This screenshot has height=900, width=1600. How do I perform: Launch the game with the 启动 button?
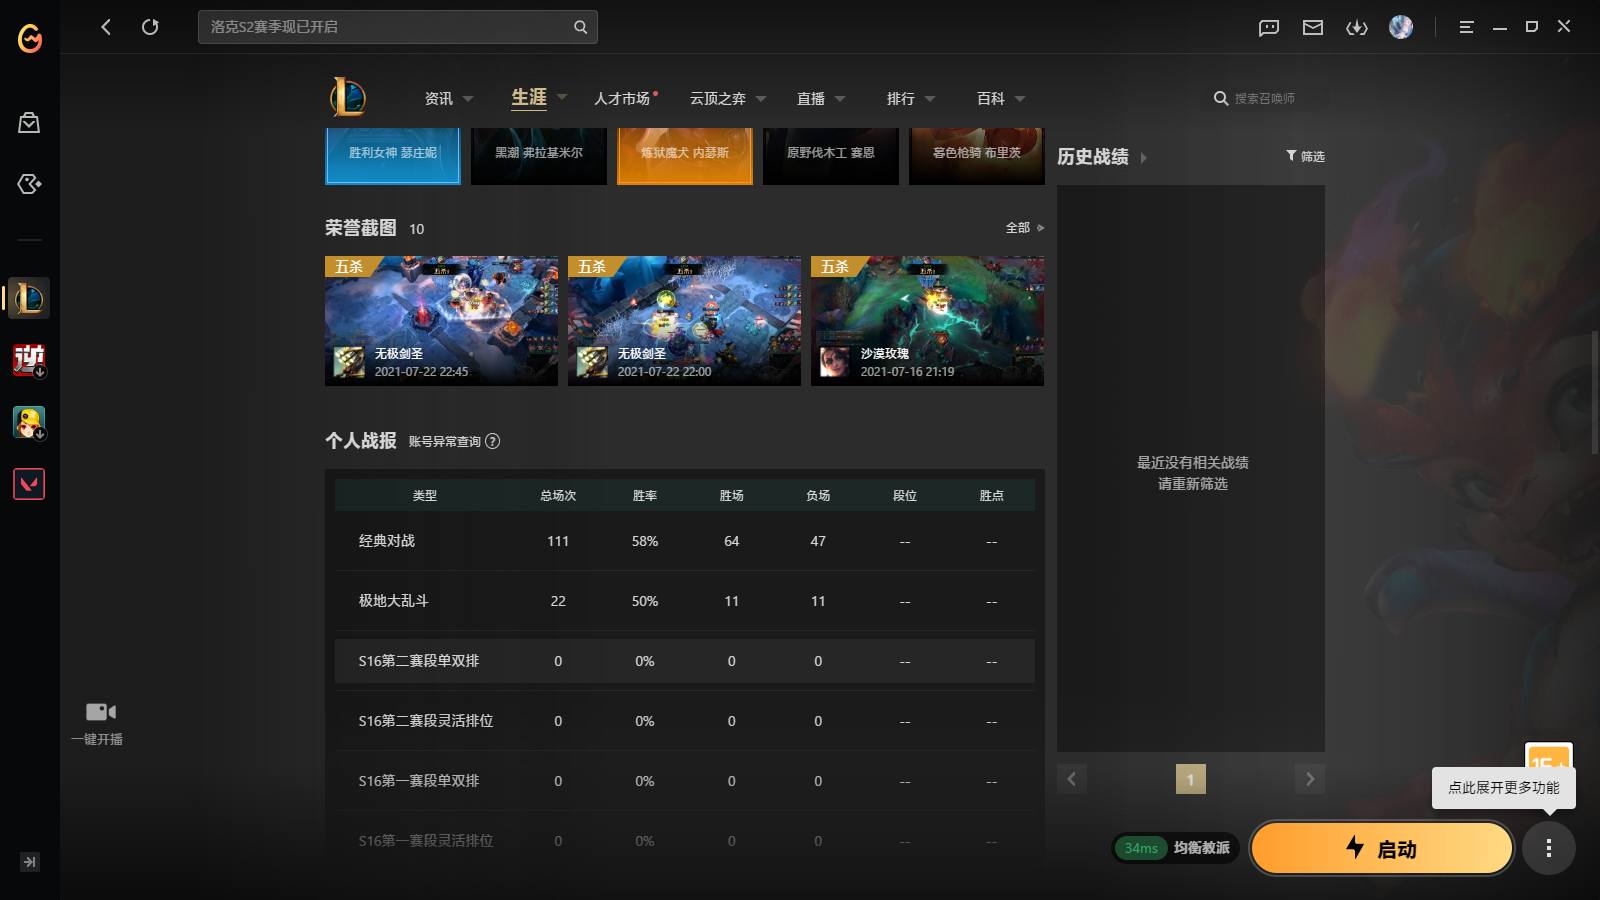click(1382, 848)
